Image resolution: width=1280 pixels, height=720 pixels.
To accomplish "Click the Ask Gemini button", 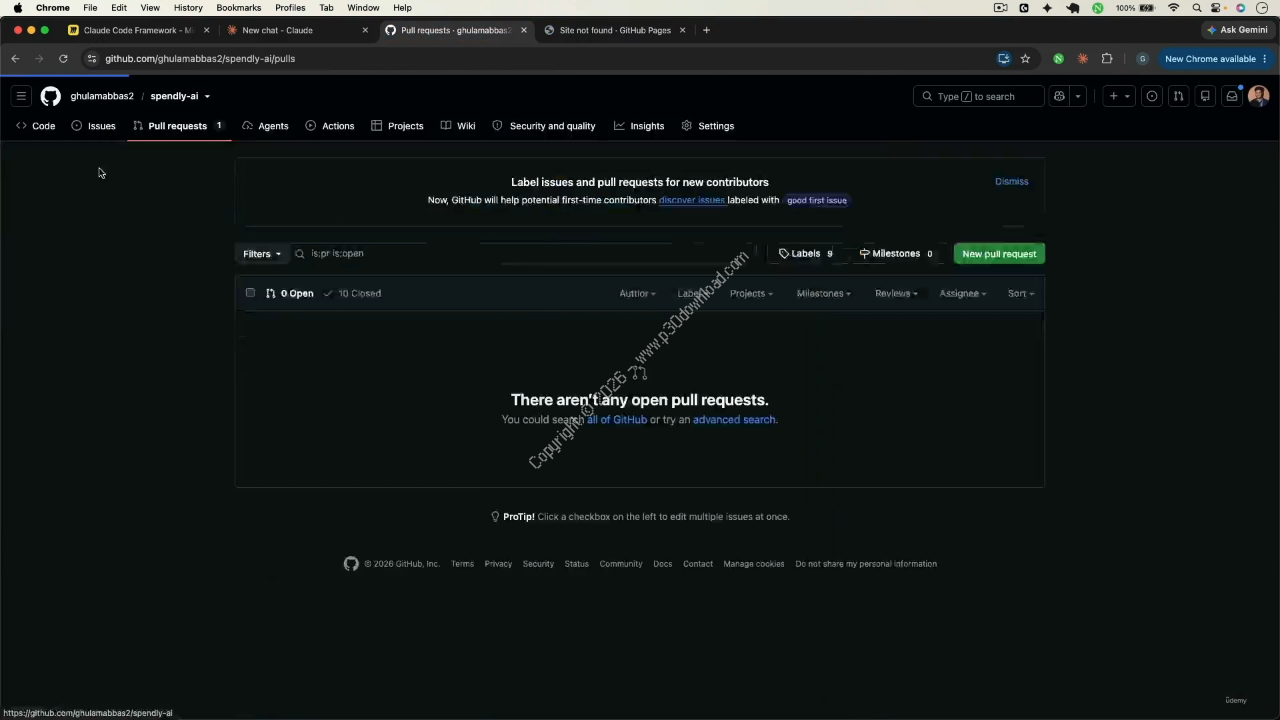I will pos(1238,30).
